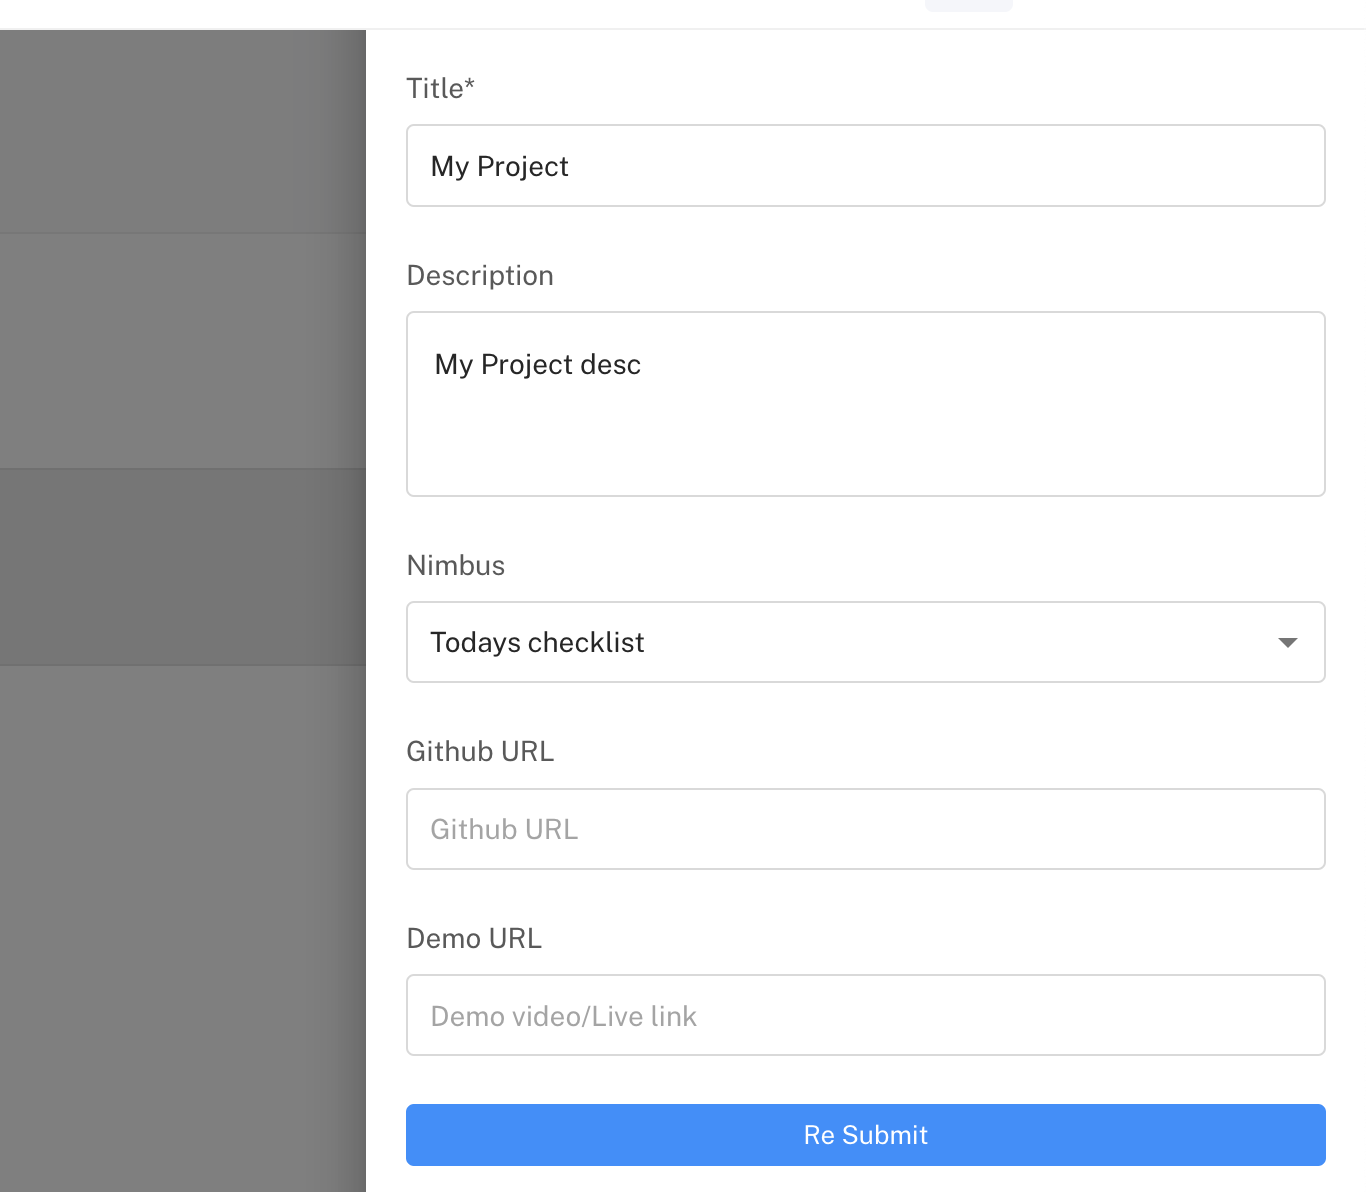Click the "Demo URL" field label
1366x1192 pixels.
474,939
